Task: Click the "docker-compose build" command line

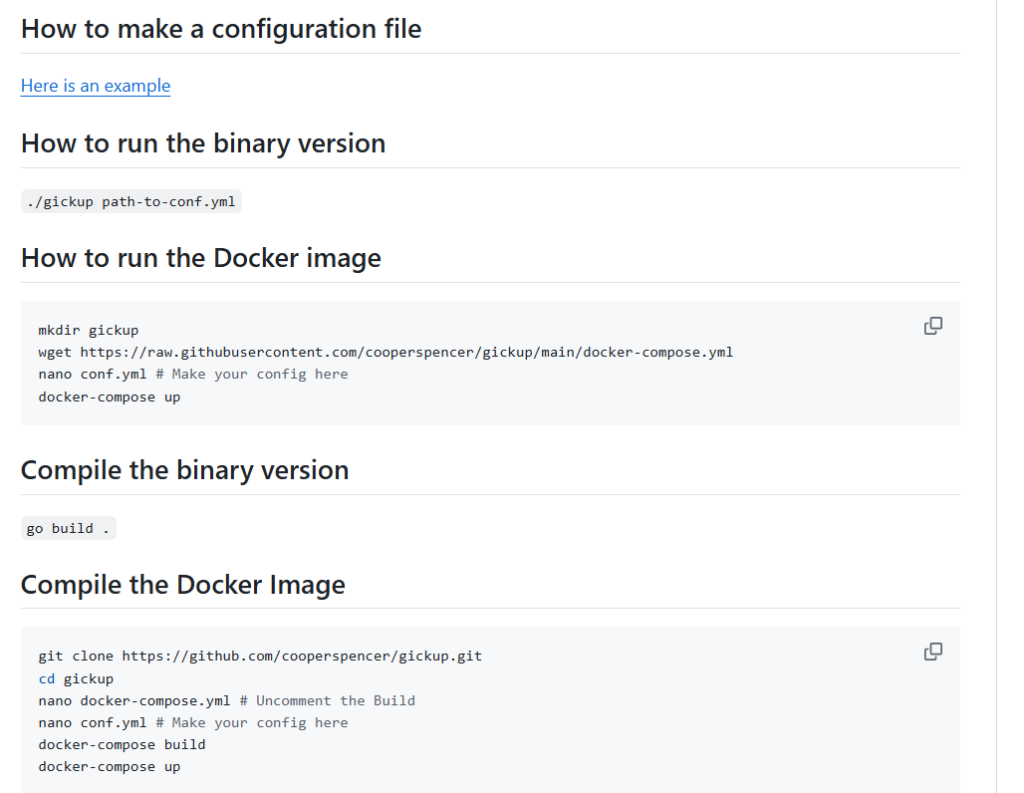Action: coord(121,745)
